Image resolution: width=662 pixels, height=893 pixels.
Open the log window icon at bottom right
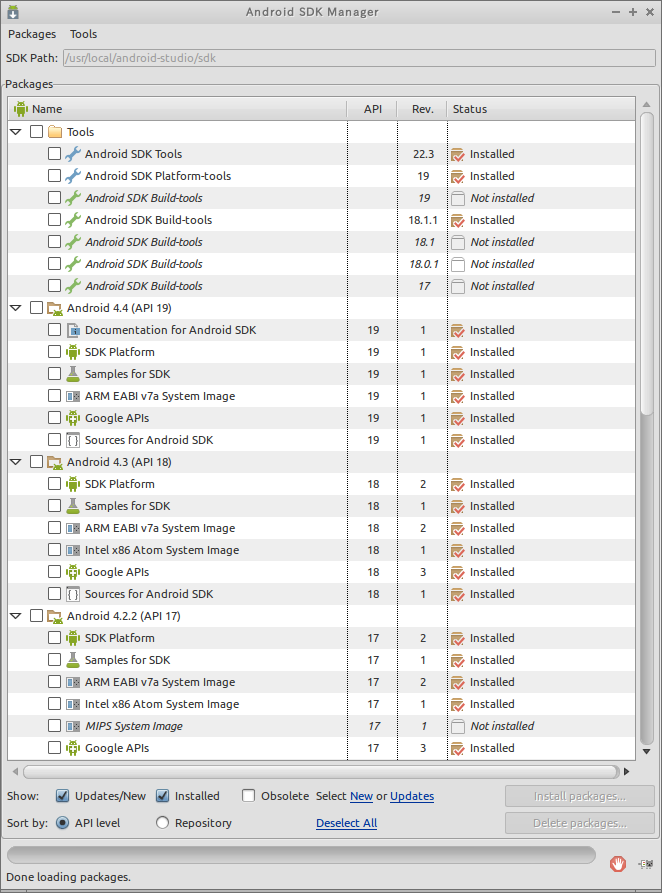point(645,864)
